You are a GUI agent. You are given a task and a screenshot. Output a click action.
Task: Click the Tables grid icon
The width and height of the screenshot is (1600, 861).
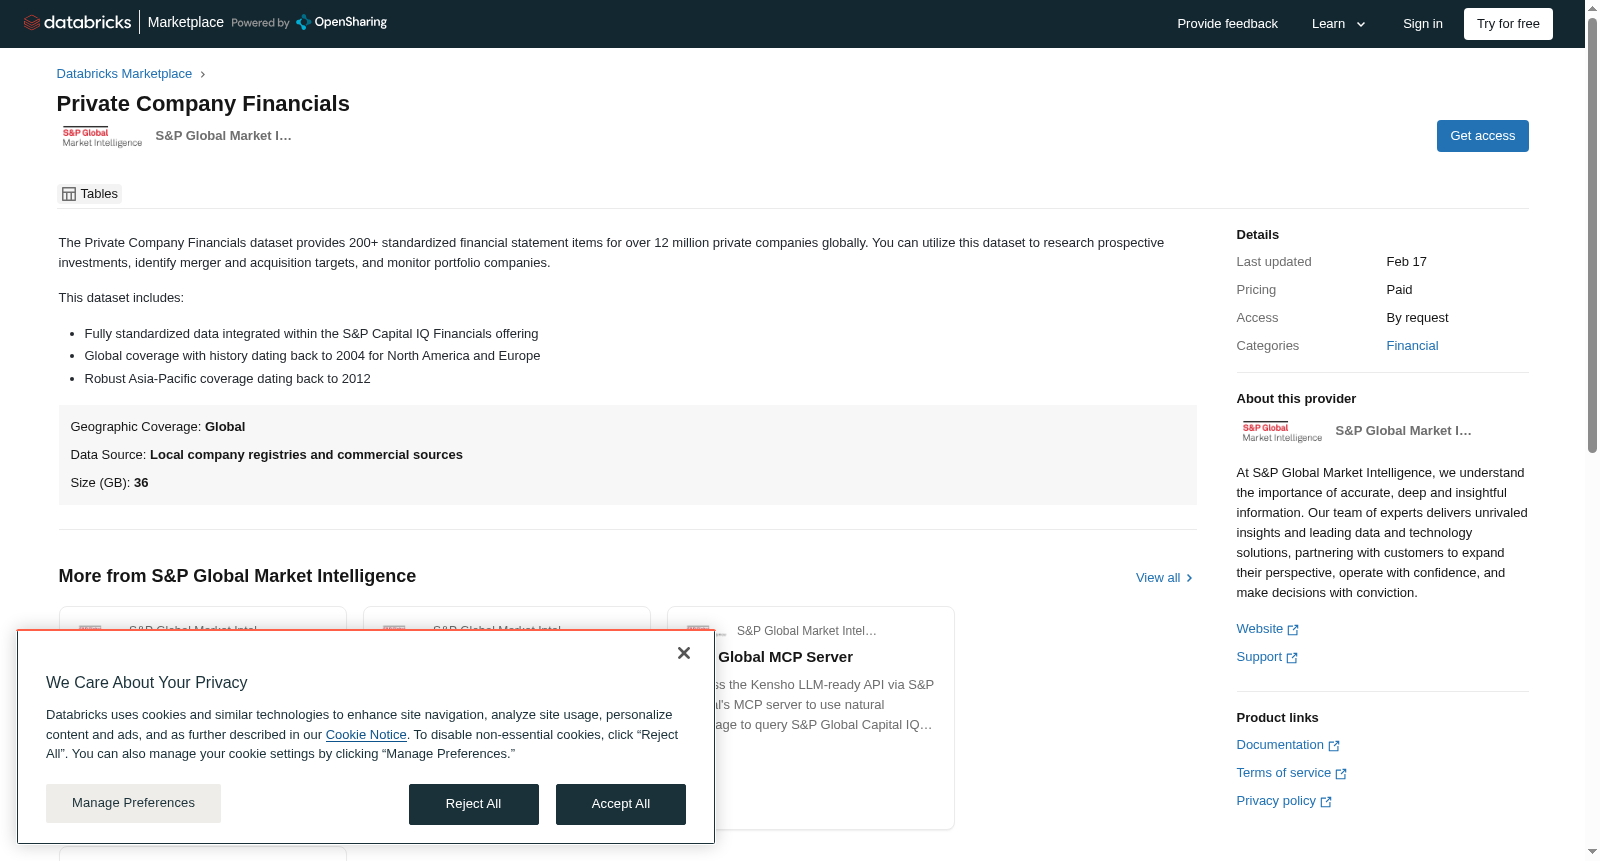pyautogui.click(x=69, y=194)
